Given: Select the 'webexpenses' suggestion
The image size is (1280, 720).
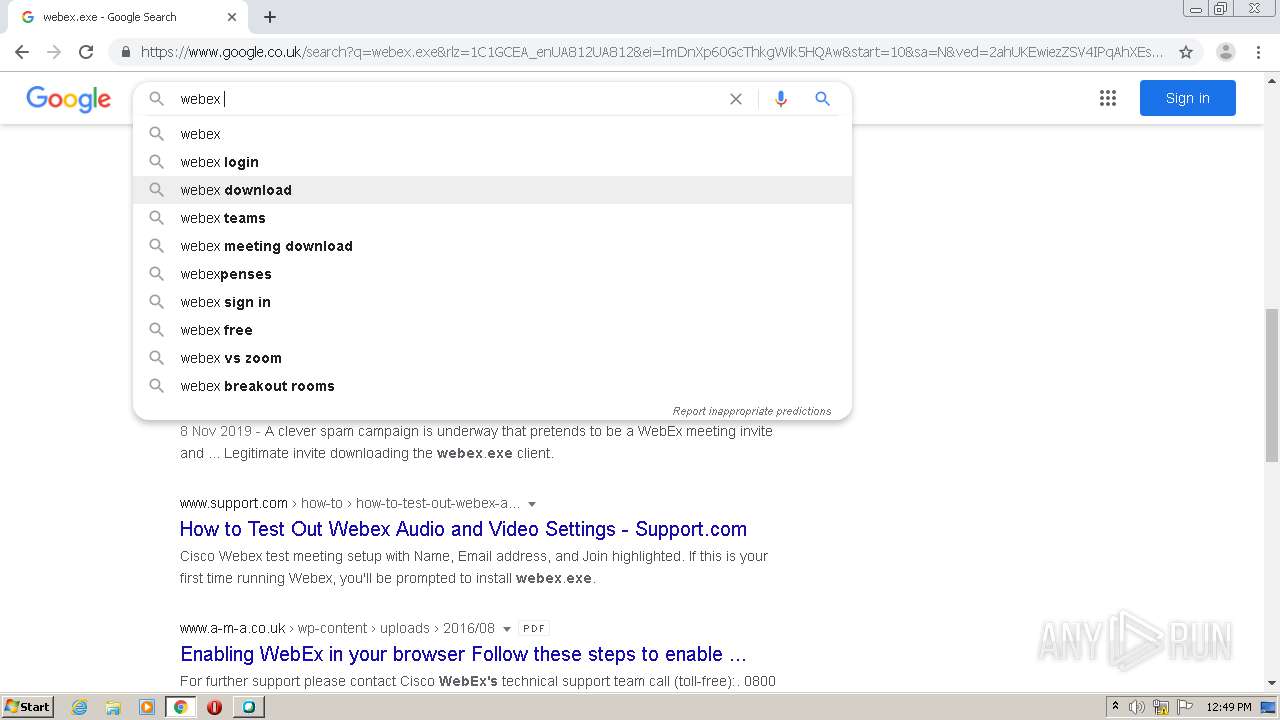Looking at the screenshot, I should coord(492,274).
